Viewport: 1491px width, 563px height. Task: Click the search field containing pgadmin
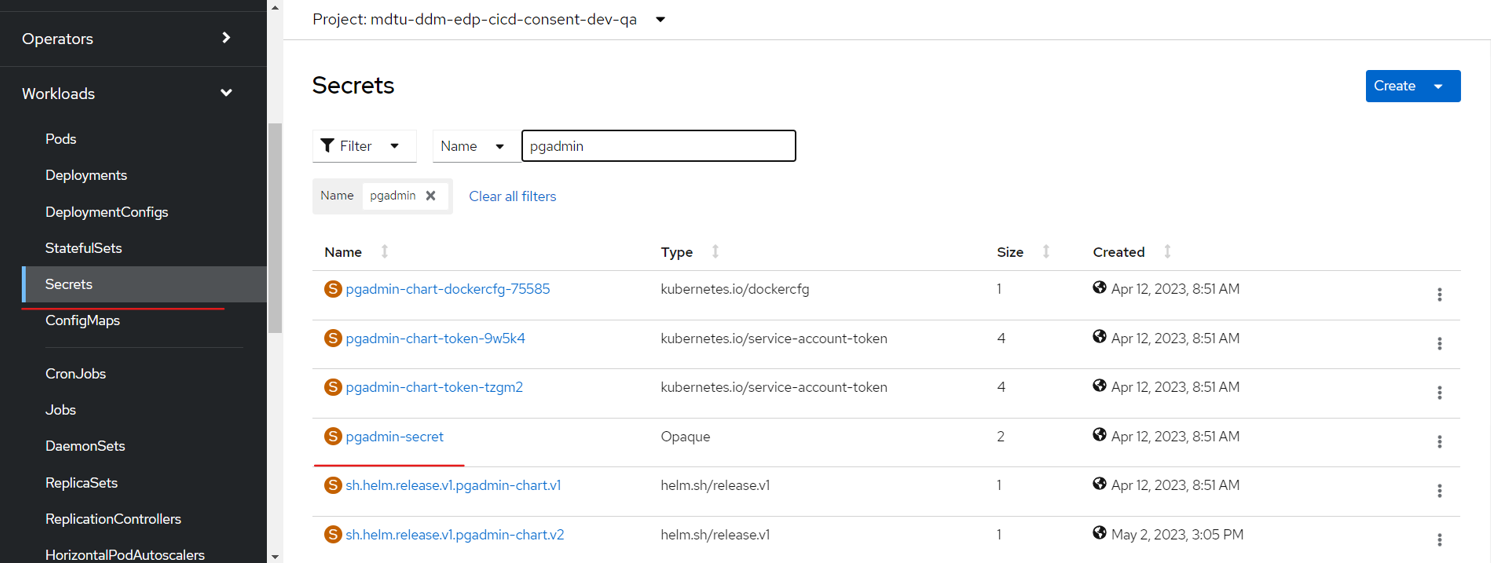[659, 146]
